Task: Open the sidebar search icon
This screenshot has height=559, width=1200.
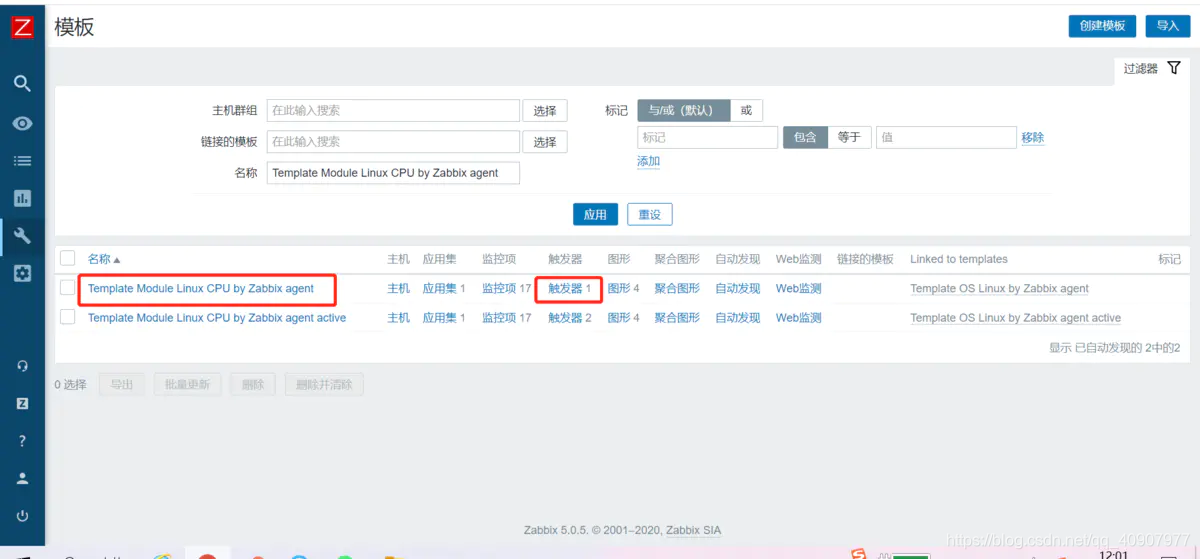Action: point(22,84)
